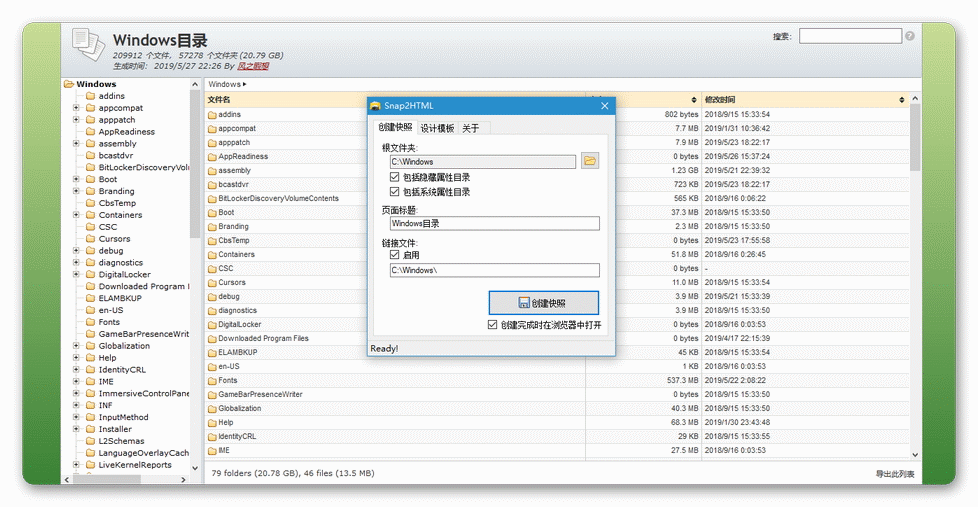Click the Snap2HTML app icon in the title bar
This screenshot has height=507, width=978.
(375, 105)
